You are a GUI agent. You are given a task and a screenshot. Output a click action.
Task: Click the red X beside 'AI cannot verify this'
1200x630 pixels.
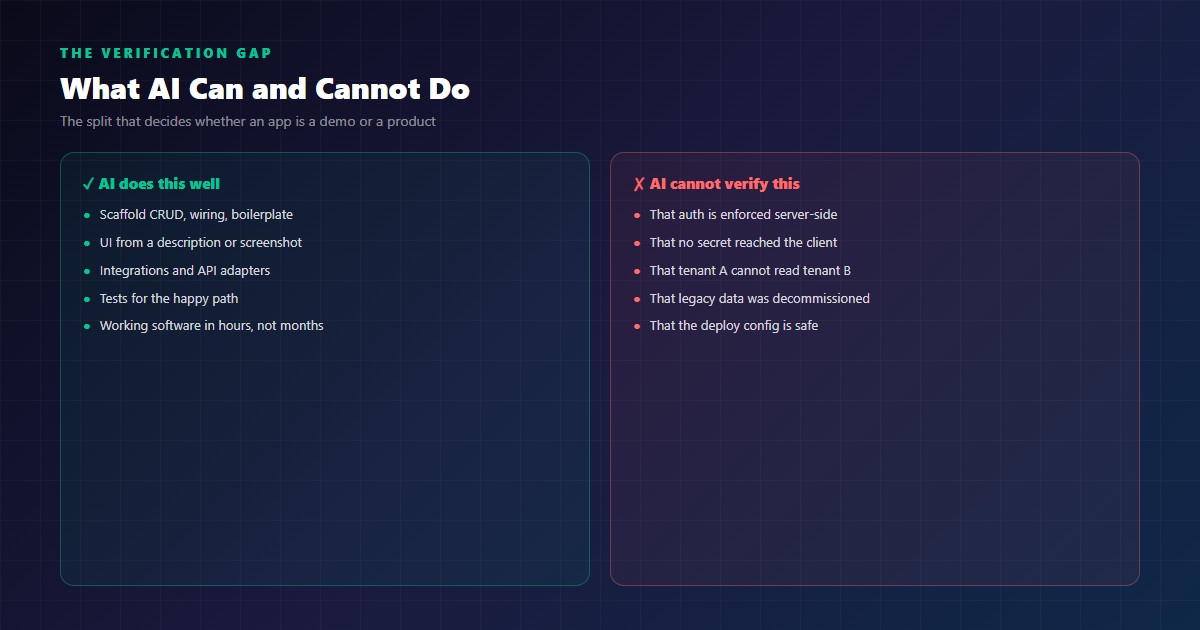639,184
